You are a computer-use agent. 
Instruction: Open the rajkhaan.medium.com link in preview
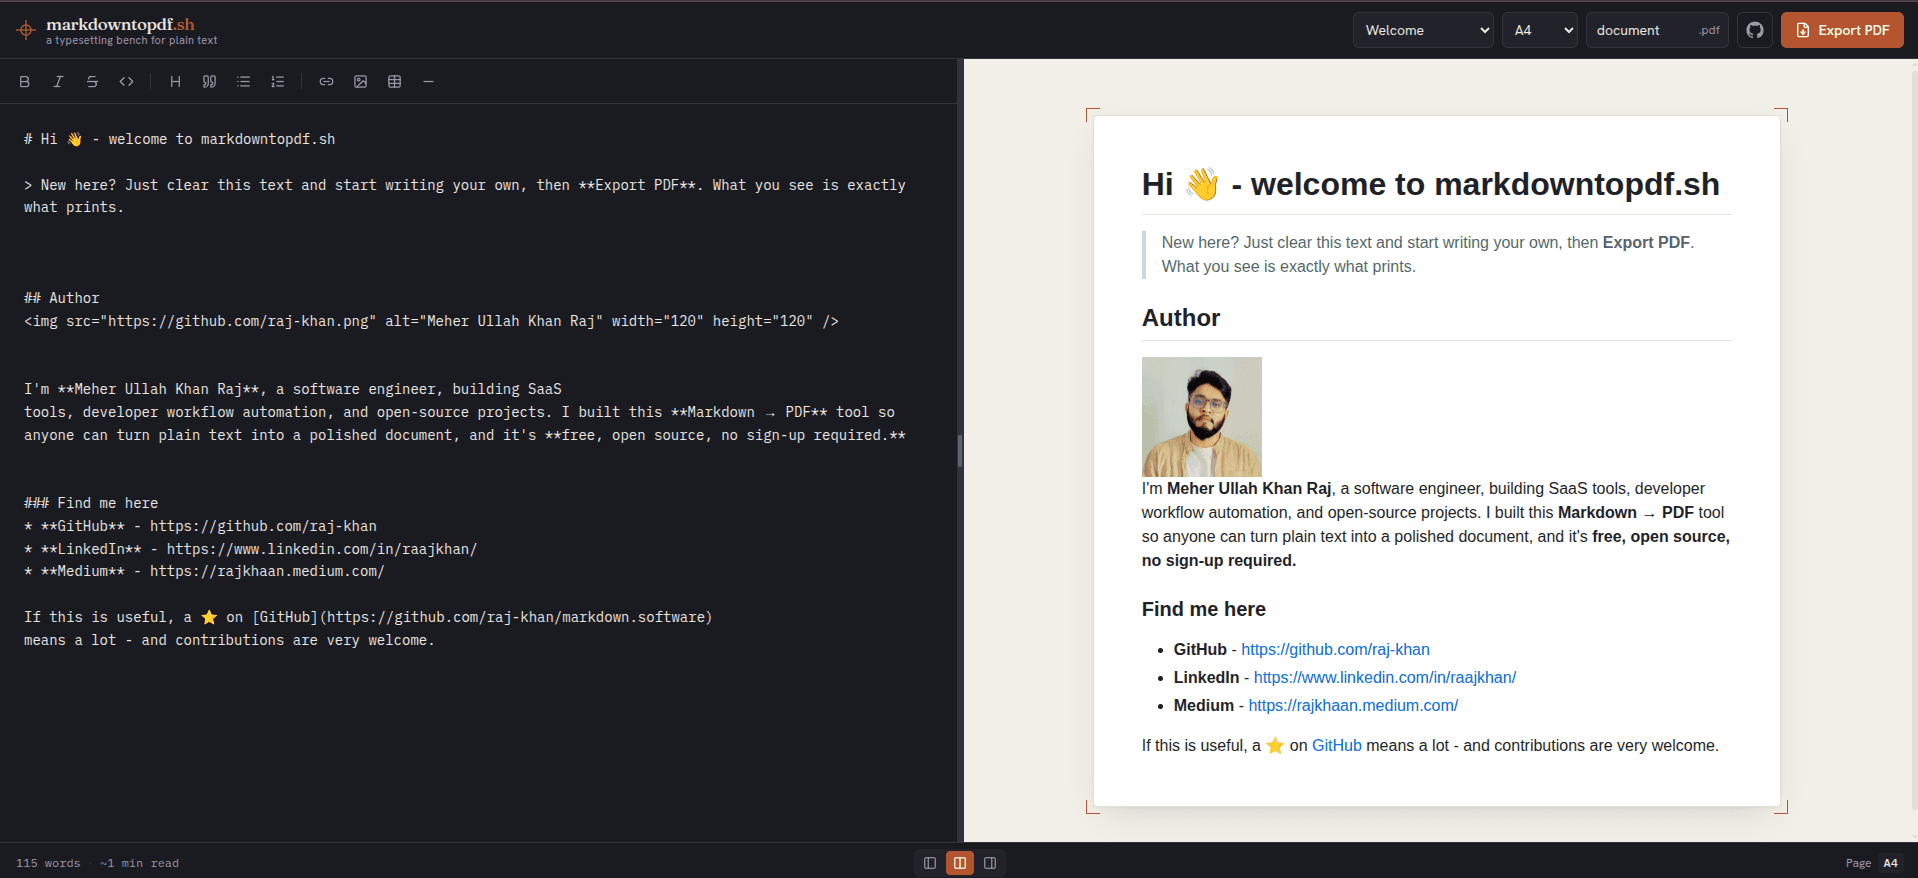pos(1353,705)
